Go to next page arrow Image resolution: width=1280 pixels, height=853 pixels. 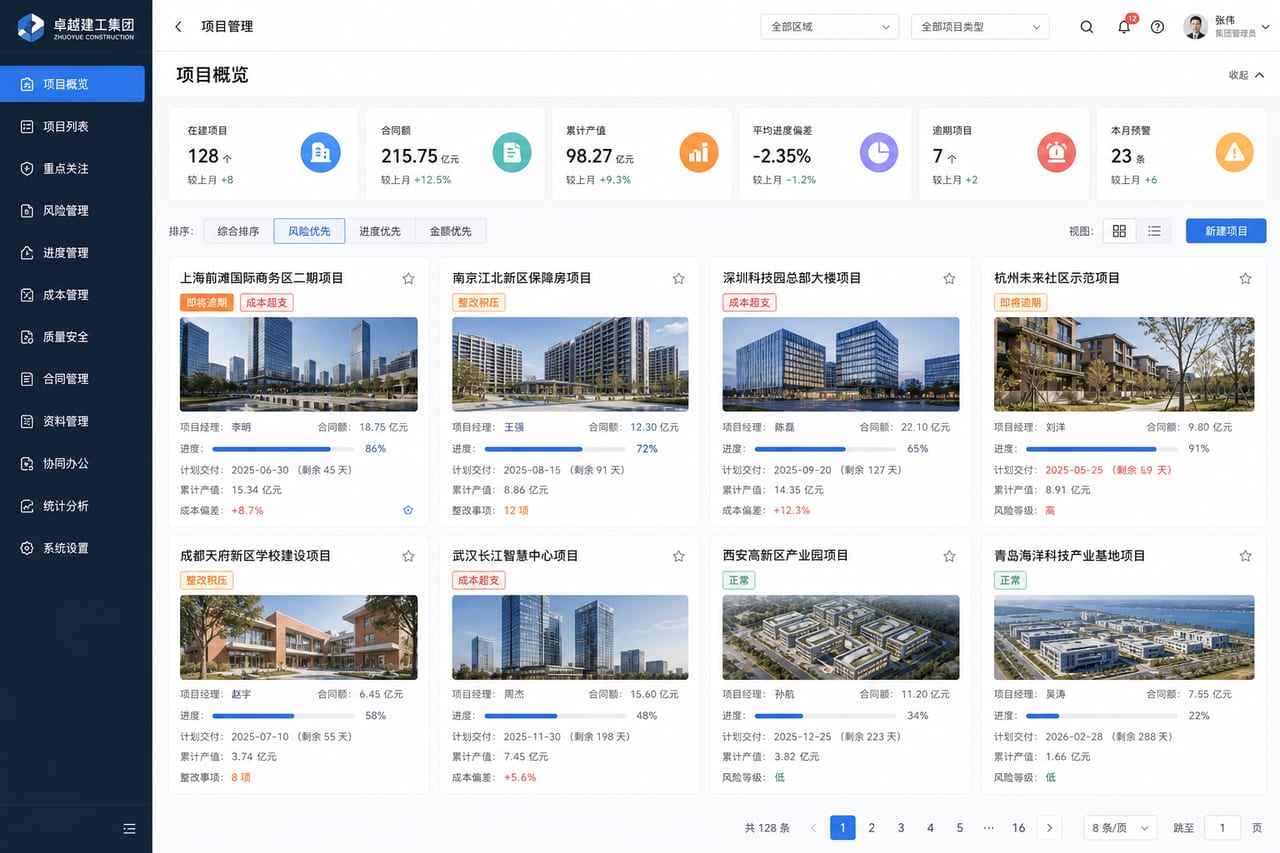pyautogui.click(x=1049, y=828)
